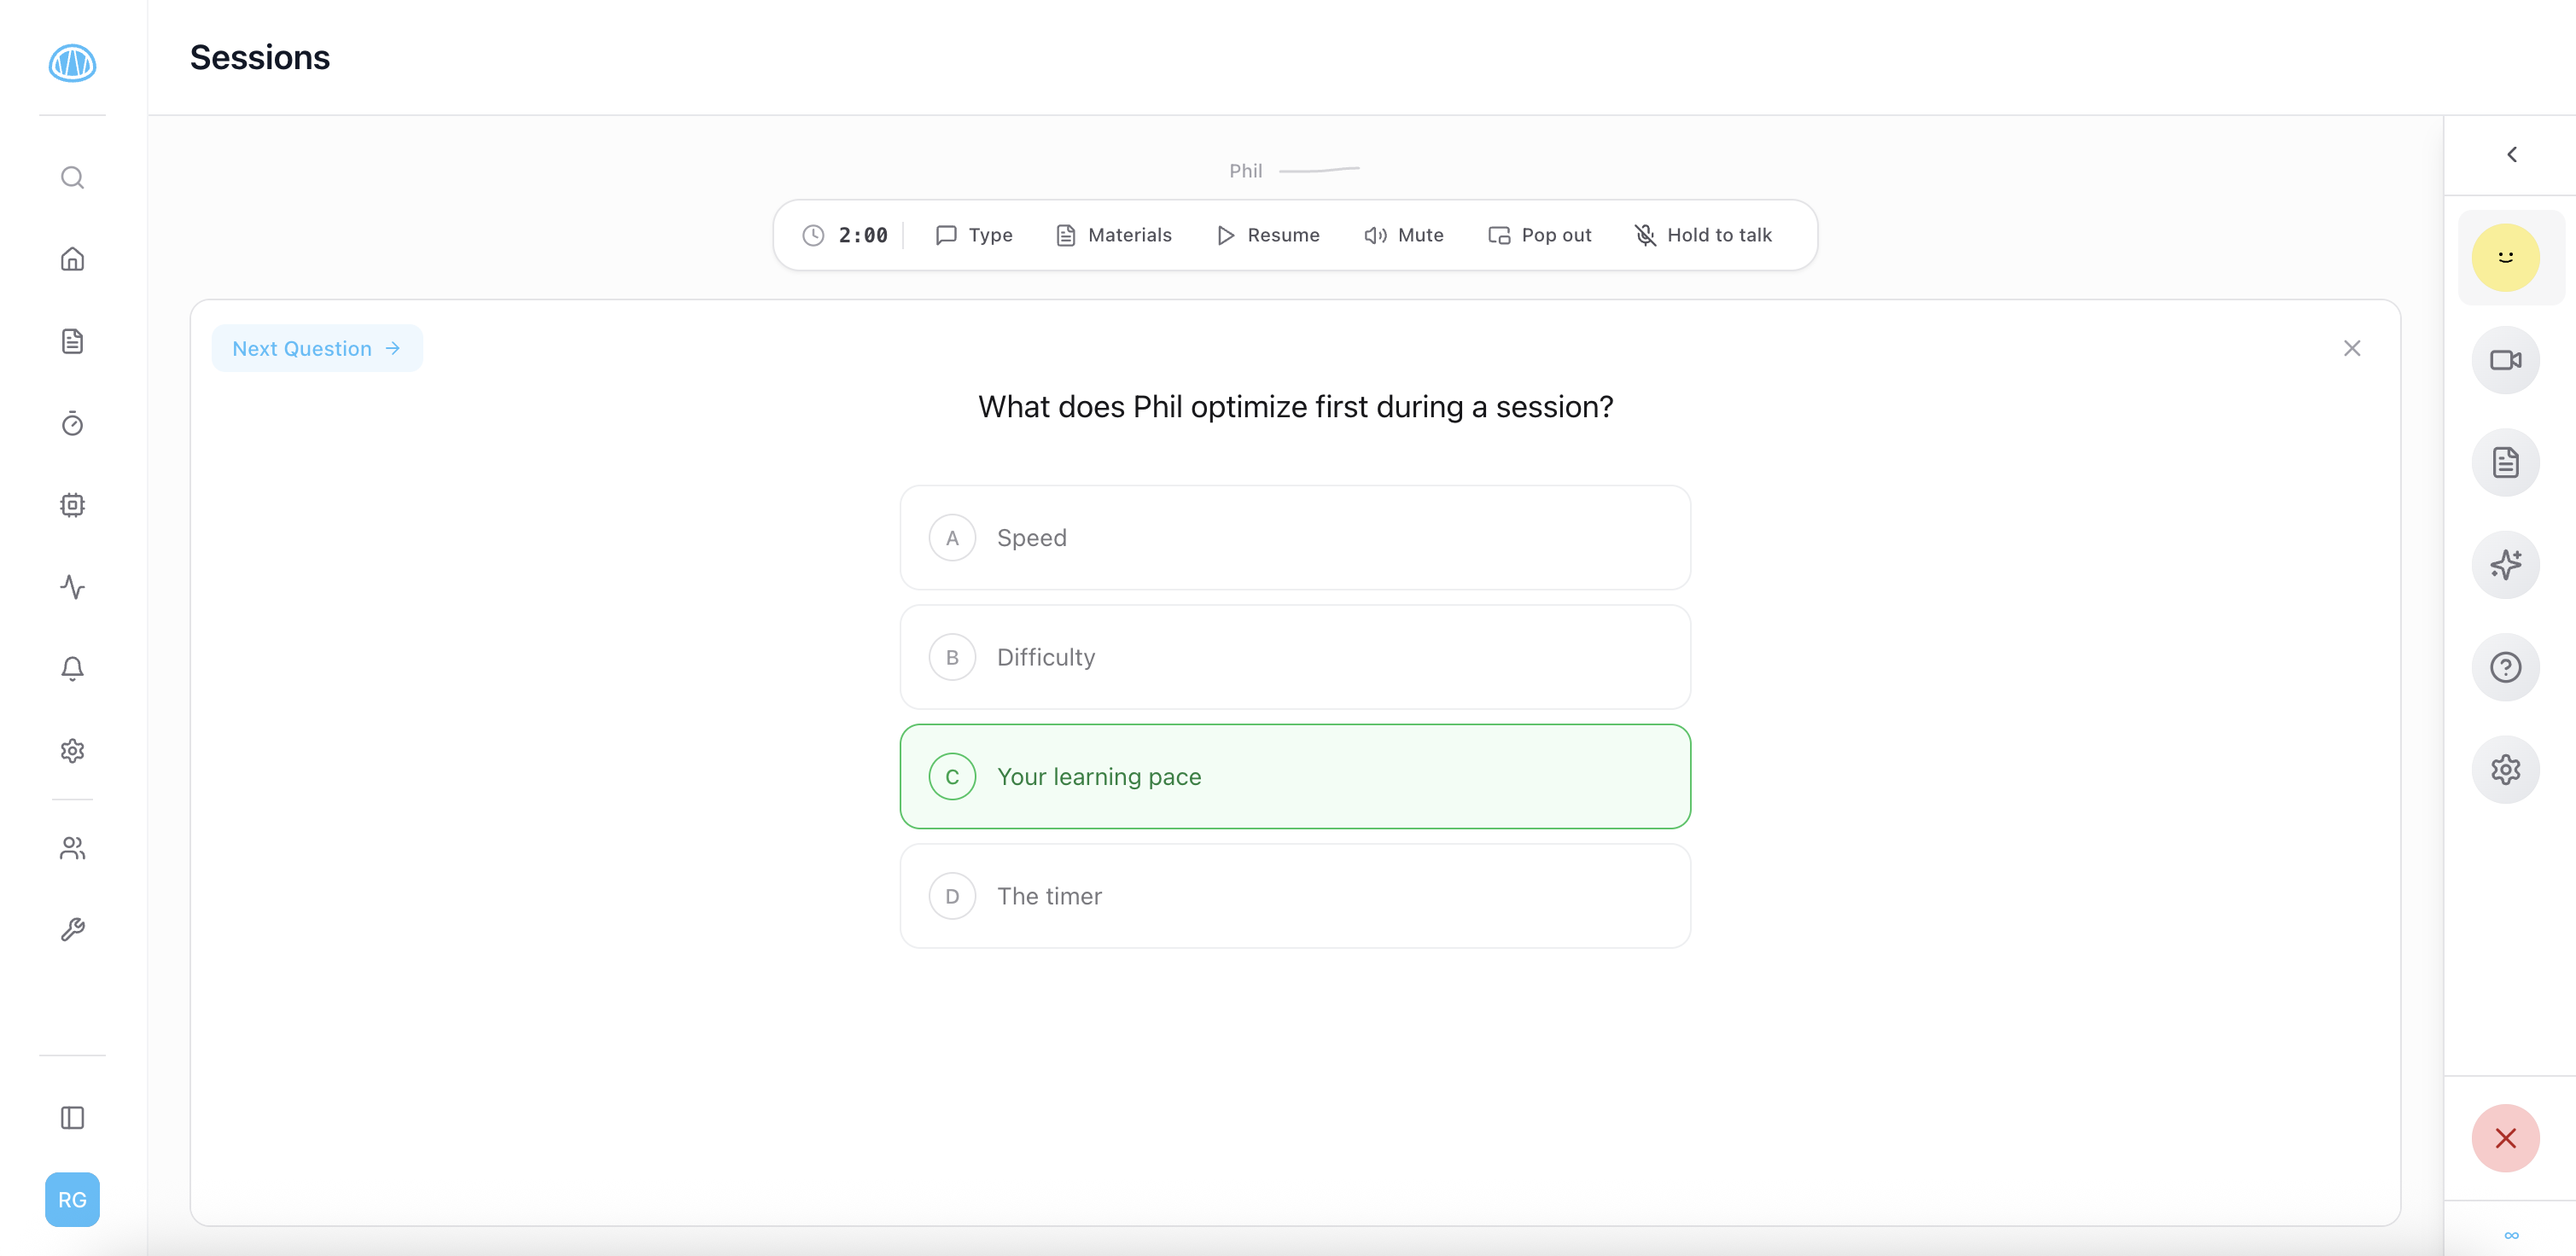The height and width of the screenshot is (1256, 2576).
Task: Switch to Type input mode
Action: tap(974, 235)
